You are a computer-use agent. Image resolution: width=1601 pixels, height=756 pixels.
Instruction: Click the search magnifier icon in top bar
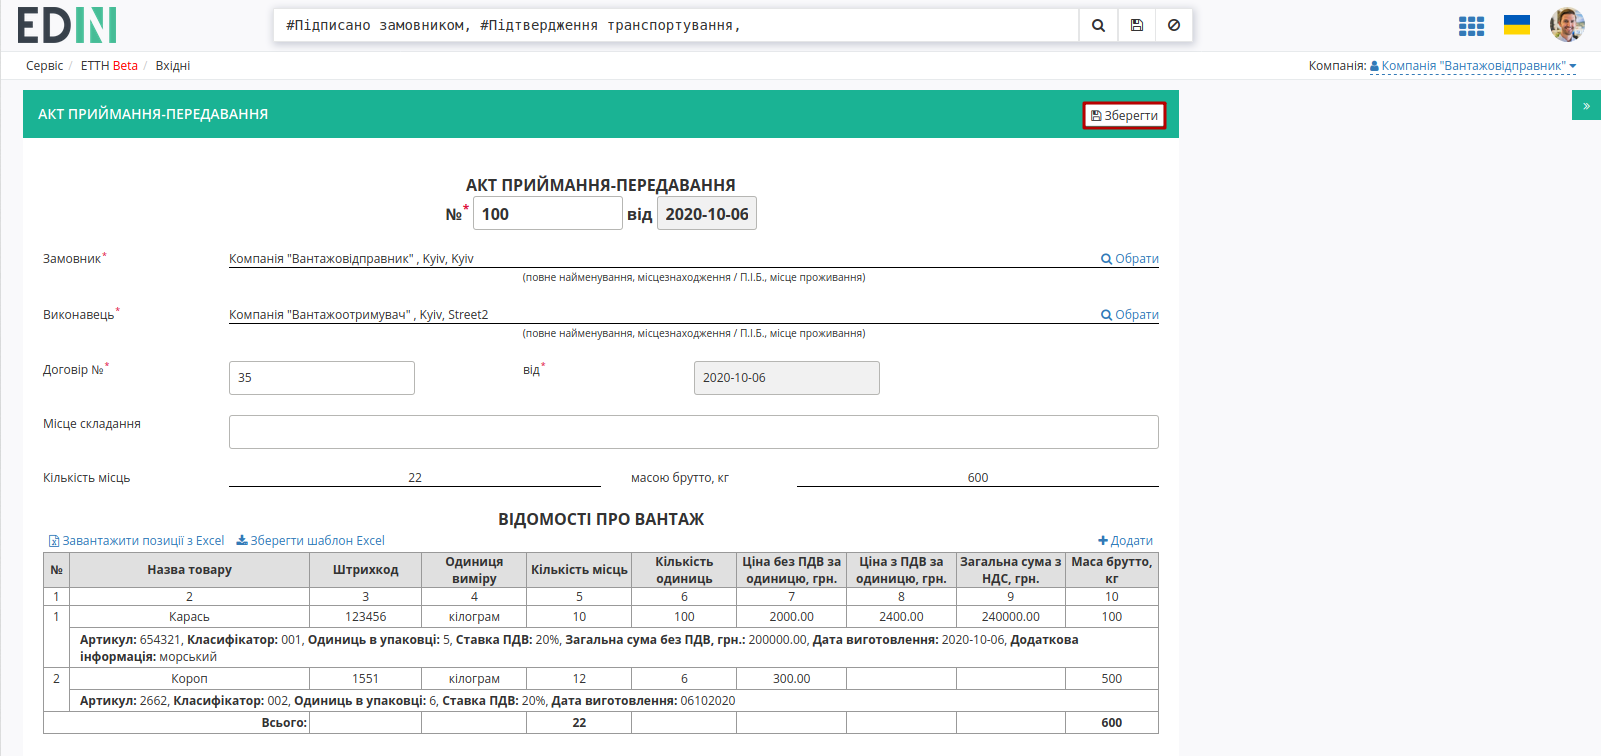pos(1098,25)
